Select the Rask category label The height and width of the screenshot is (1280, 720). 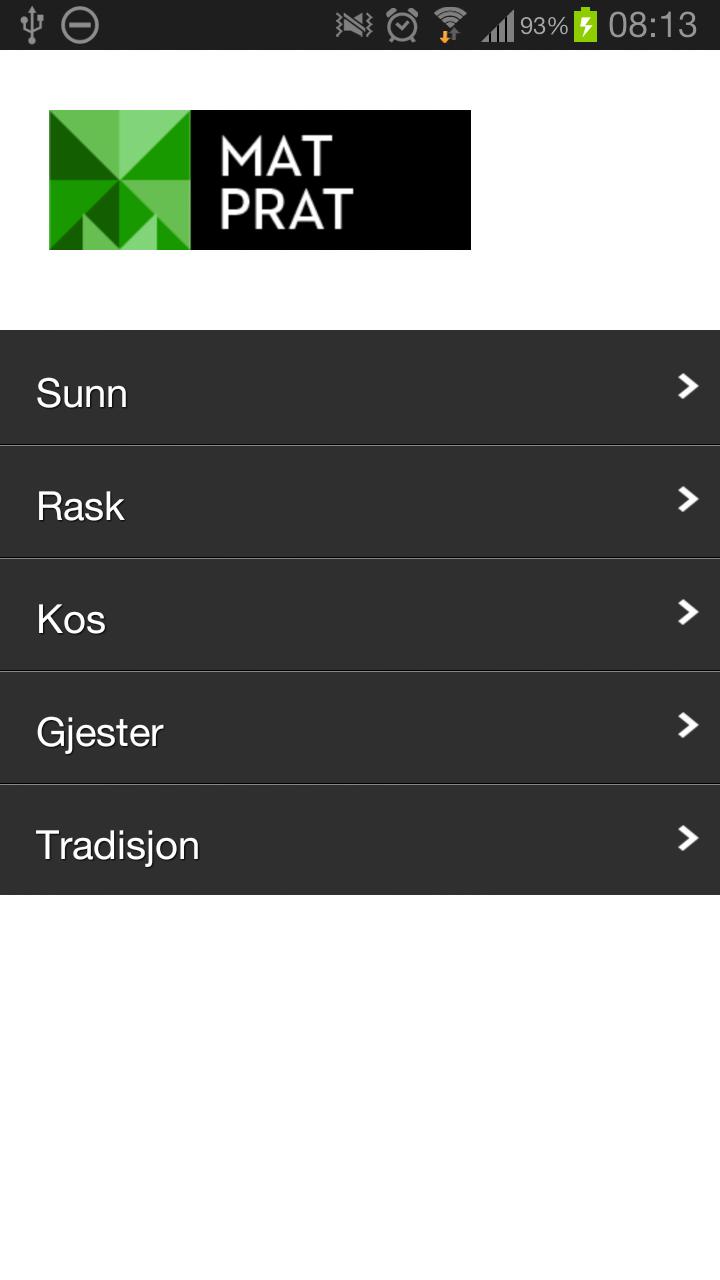click(x=80, y=506)
